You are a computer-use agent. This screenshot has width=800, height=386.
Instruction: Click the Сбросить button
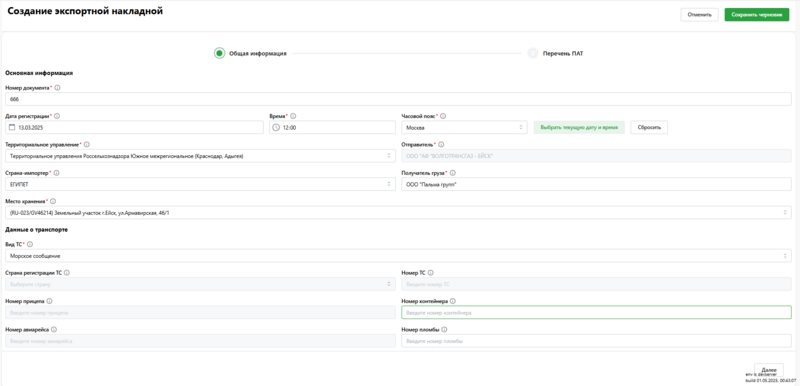tap(649, 127)
